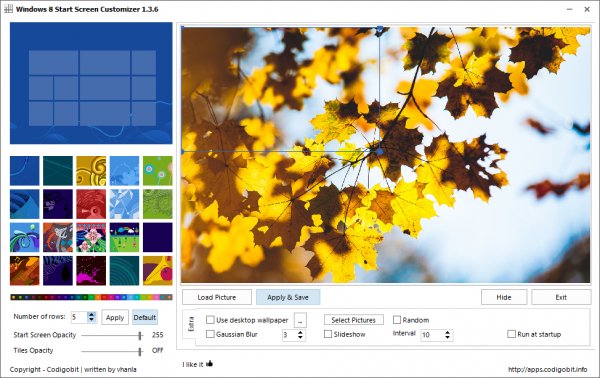Increase slideshow Interval with up arrow

click(448, 332)
